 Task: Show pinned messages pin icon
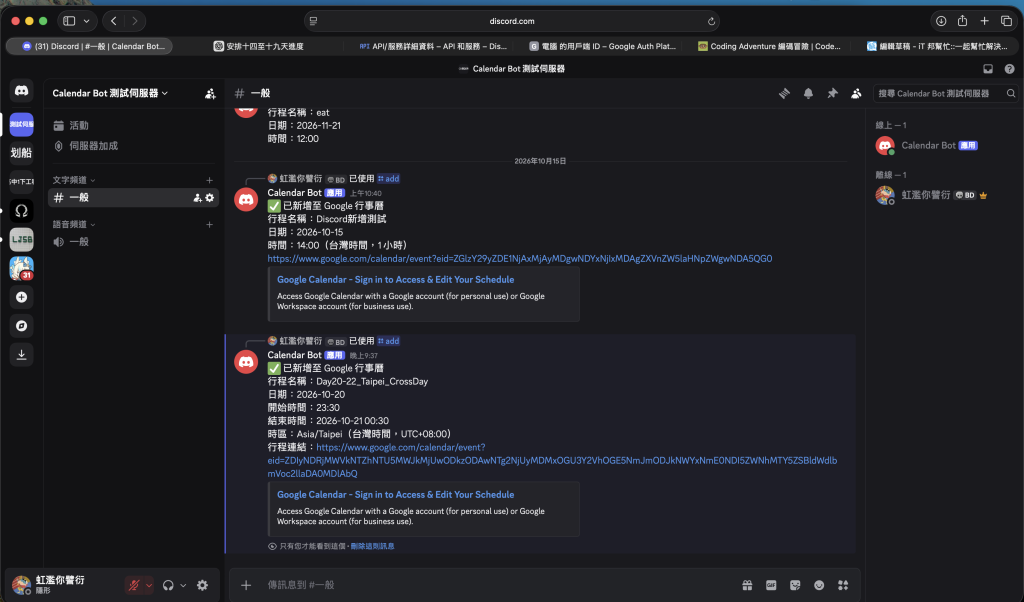(832, 93)
